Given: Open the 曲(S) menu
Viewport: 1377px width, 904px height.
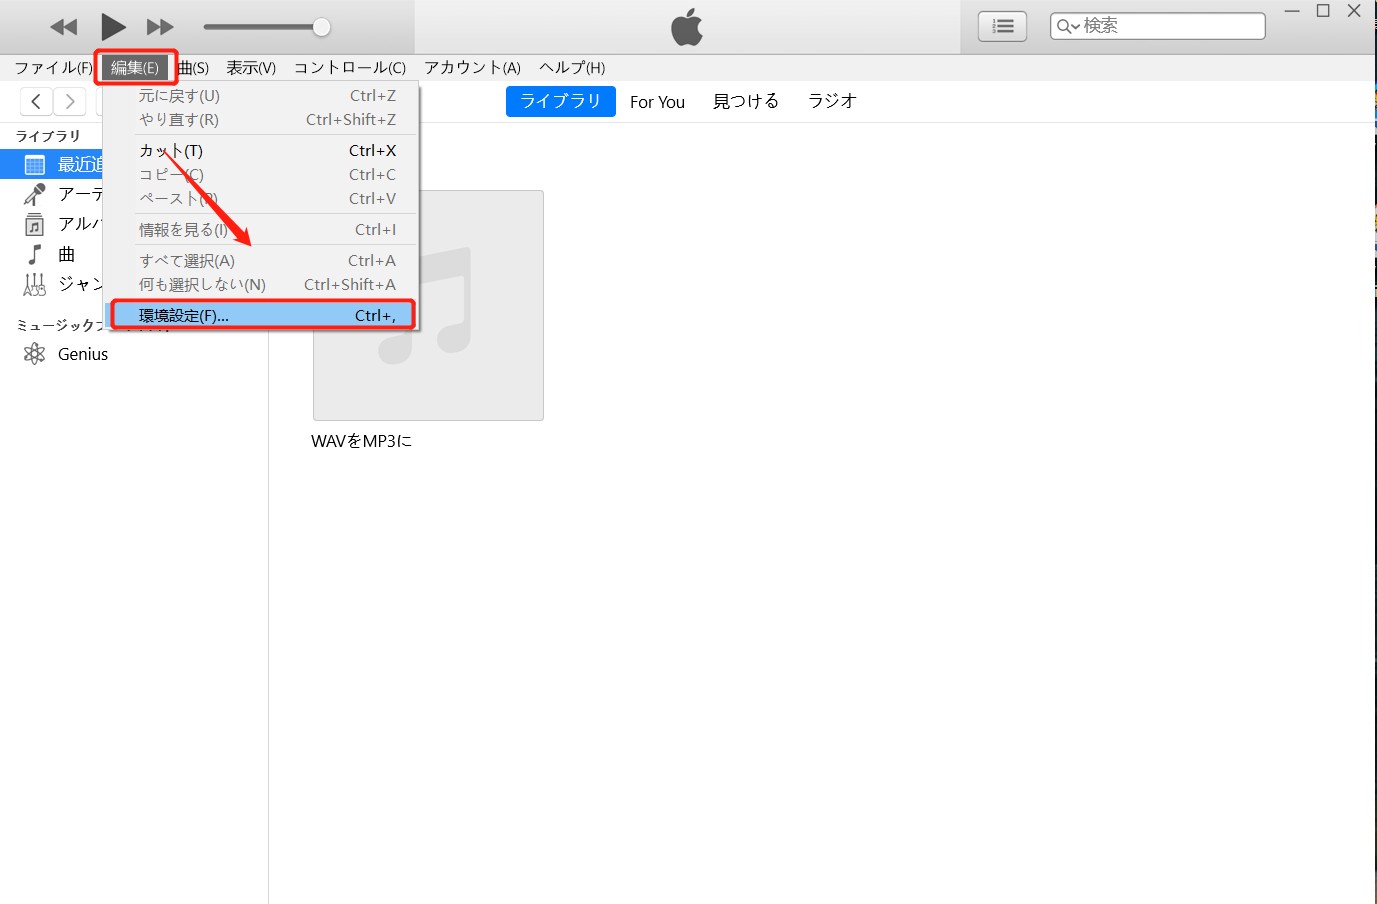Looking at the screenshot, I should [193, 67].
